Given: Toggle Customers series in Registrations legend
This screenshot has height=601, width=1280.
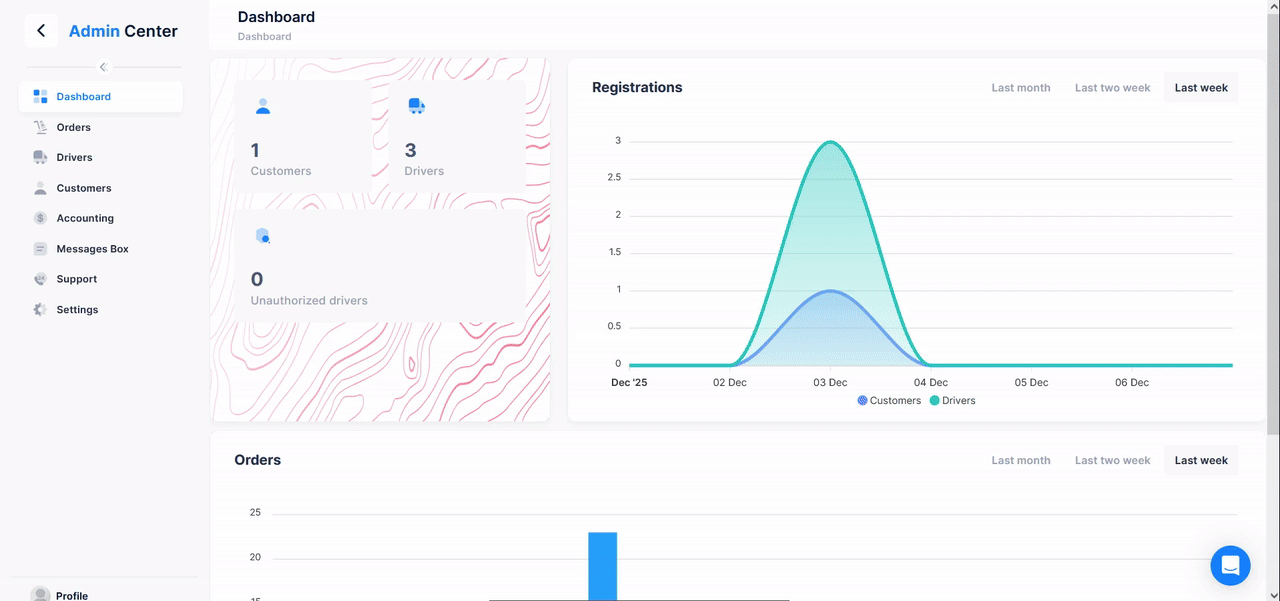Looking at the screenshot, I should (x=889, y=400).
